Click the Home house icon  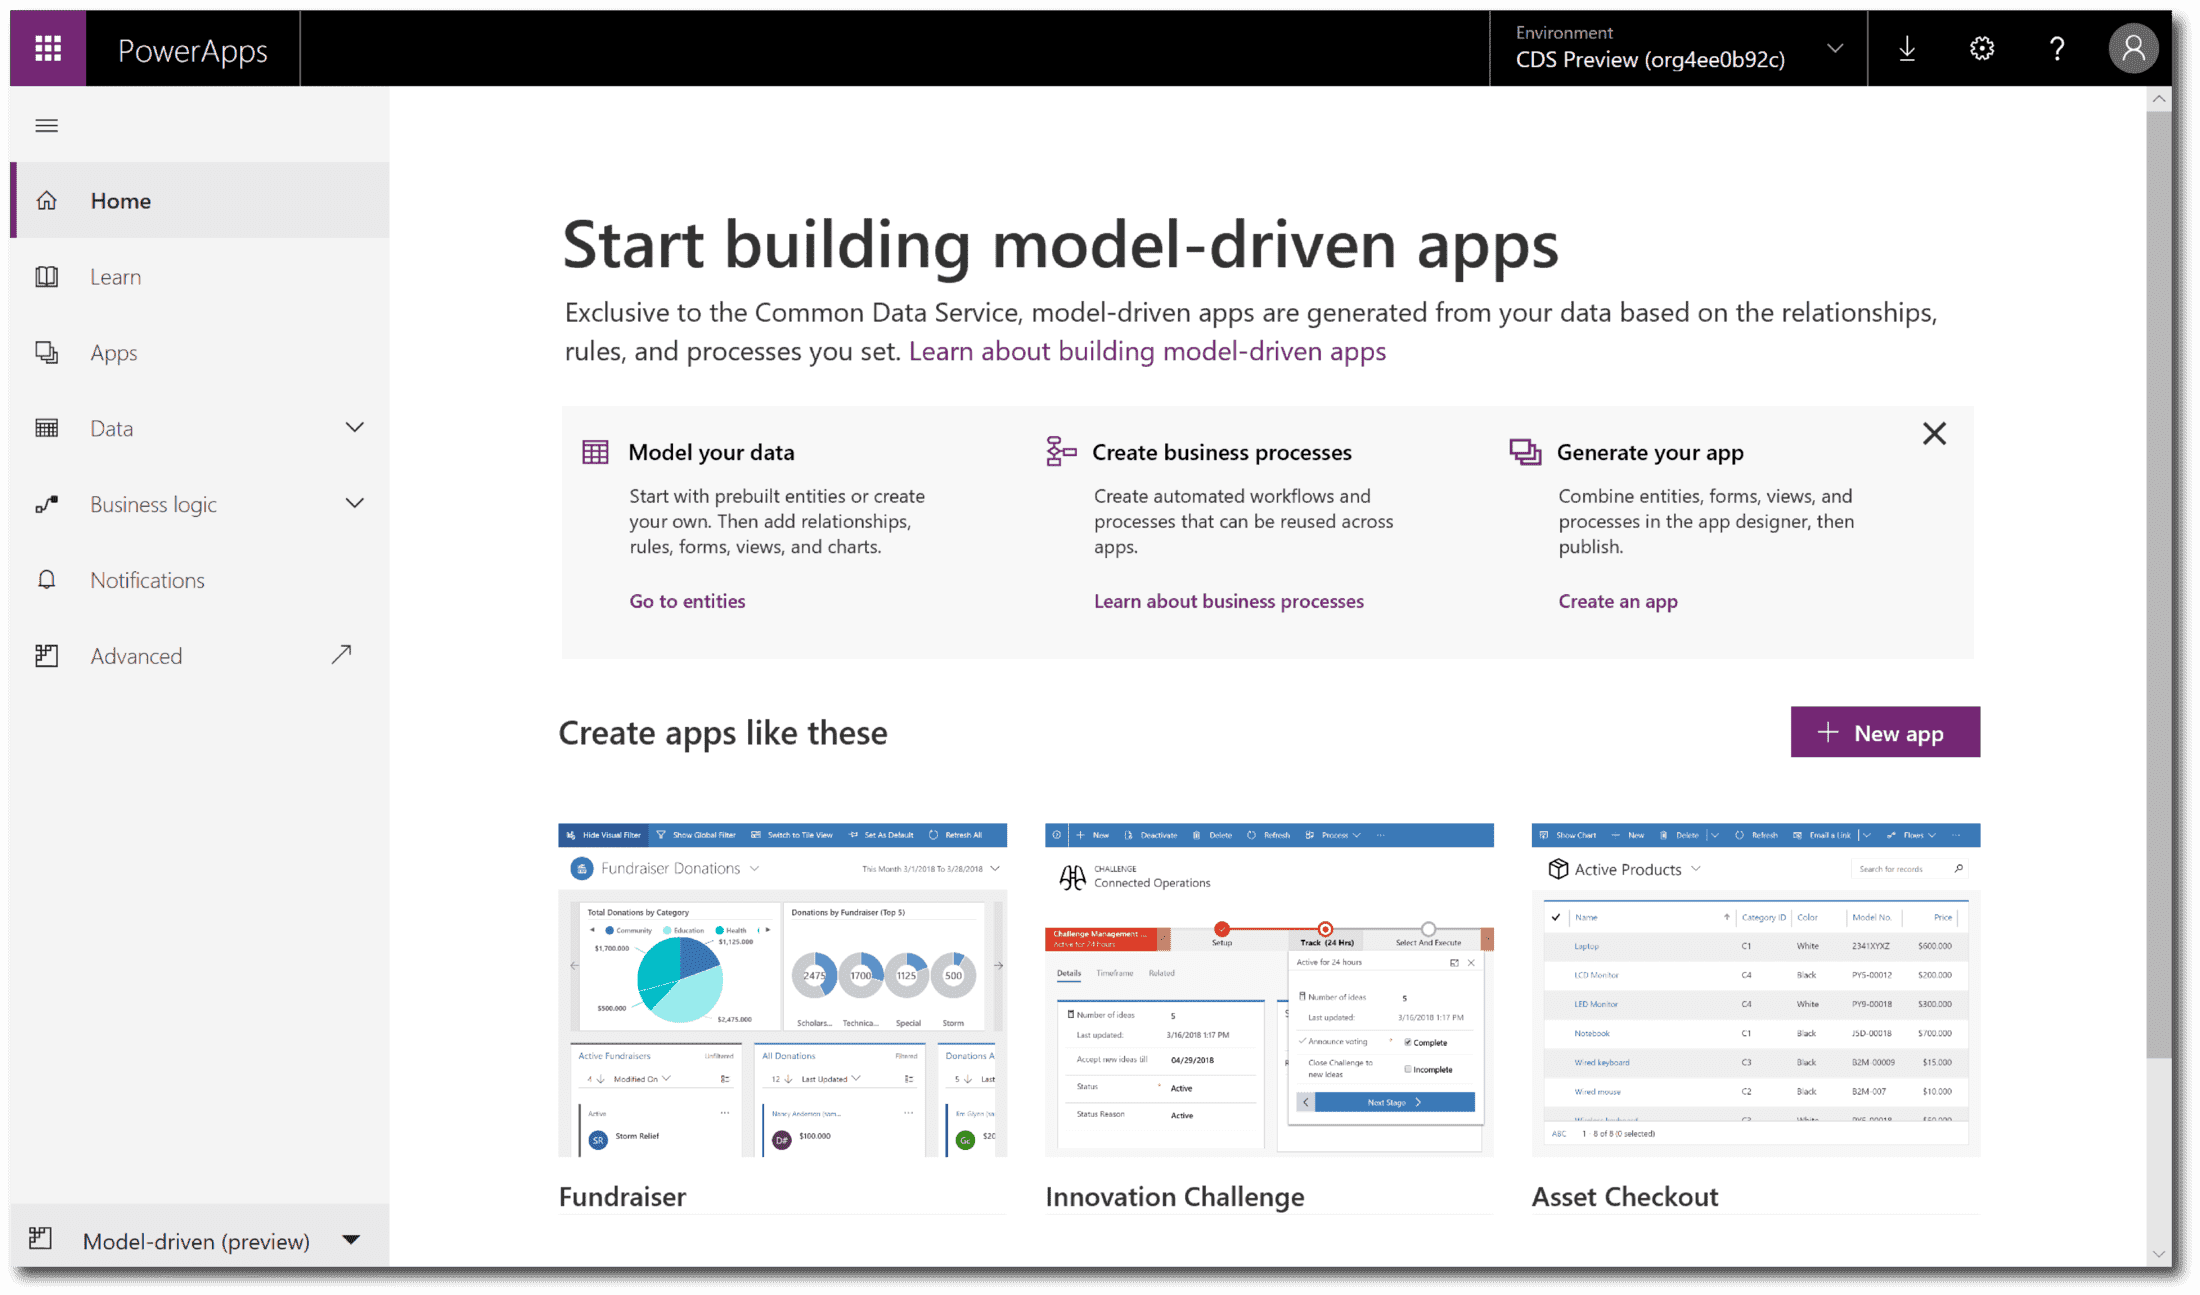click(47, 201)
